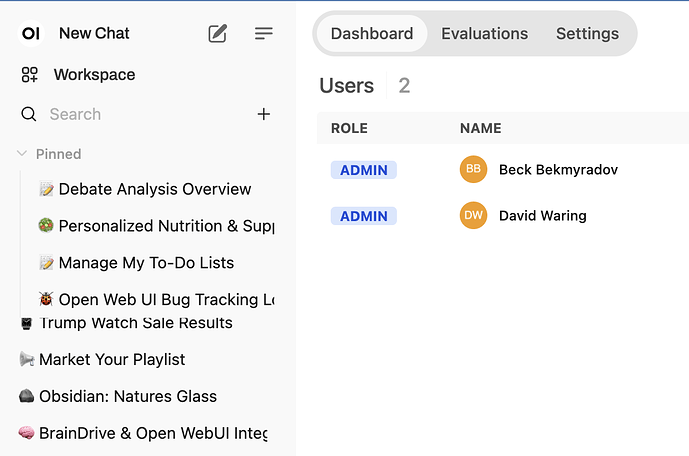
Task: Click the plus icon beside Search
Action: click(264, 114)
